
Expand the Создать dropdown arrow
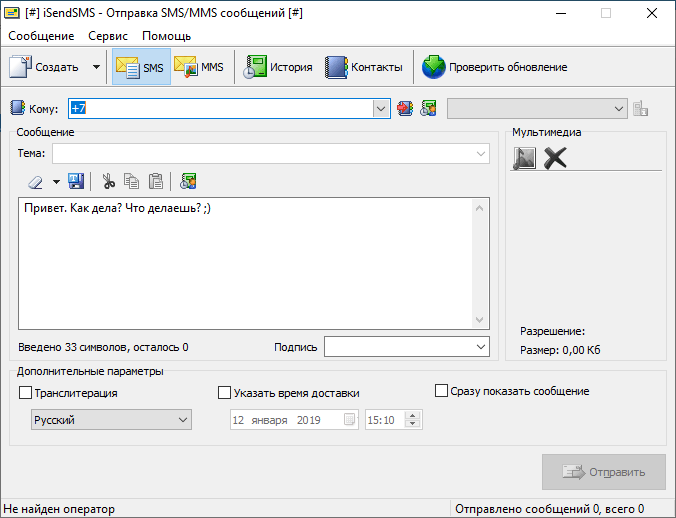[x=96, y=67]
